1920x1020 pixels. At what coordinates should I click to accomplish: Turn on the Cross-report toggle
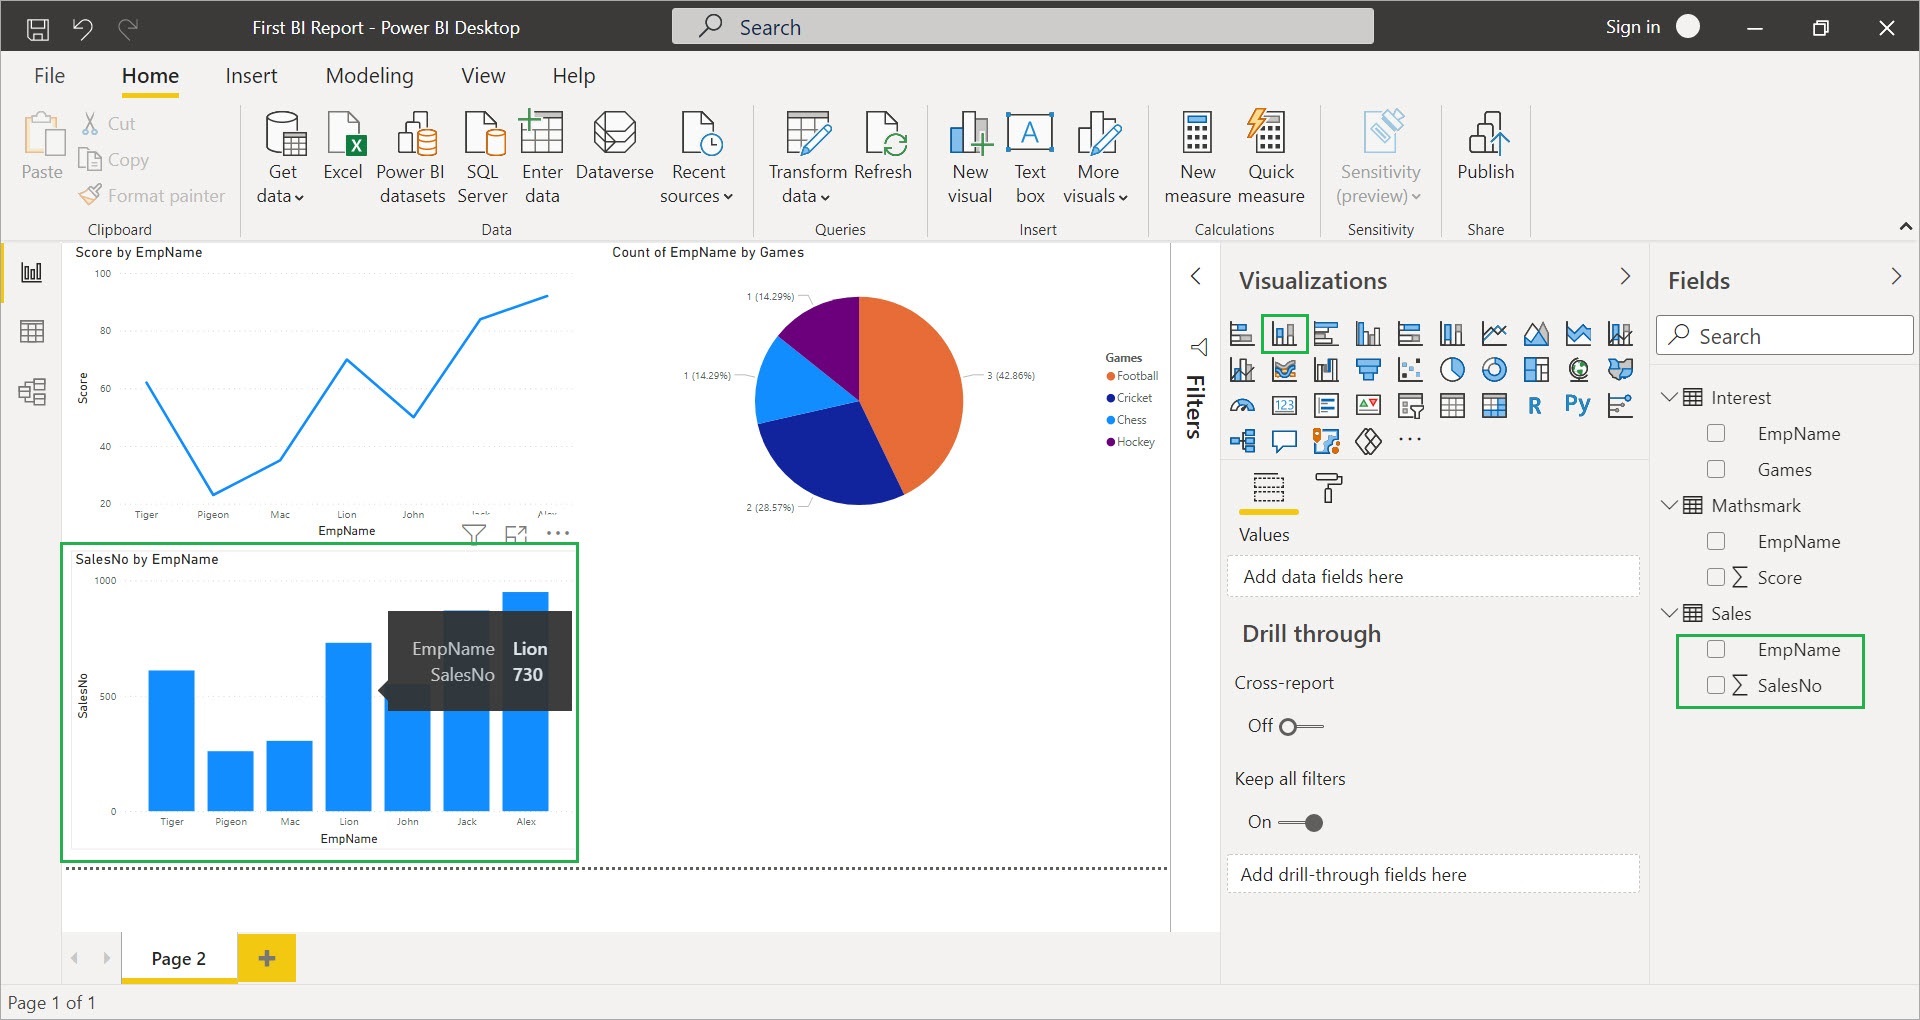tap(1300, 726)
